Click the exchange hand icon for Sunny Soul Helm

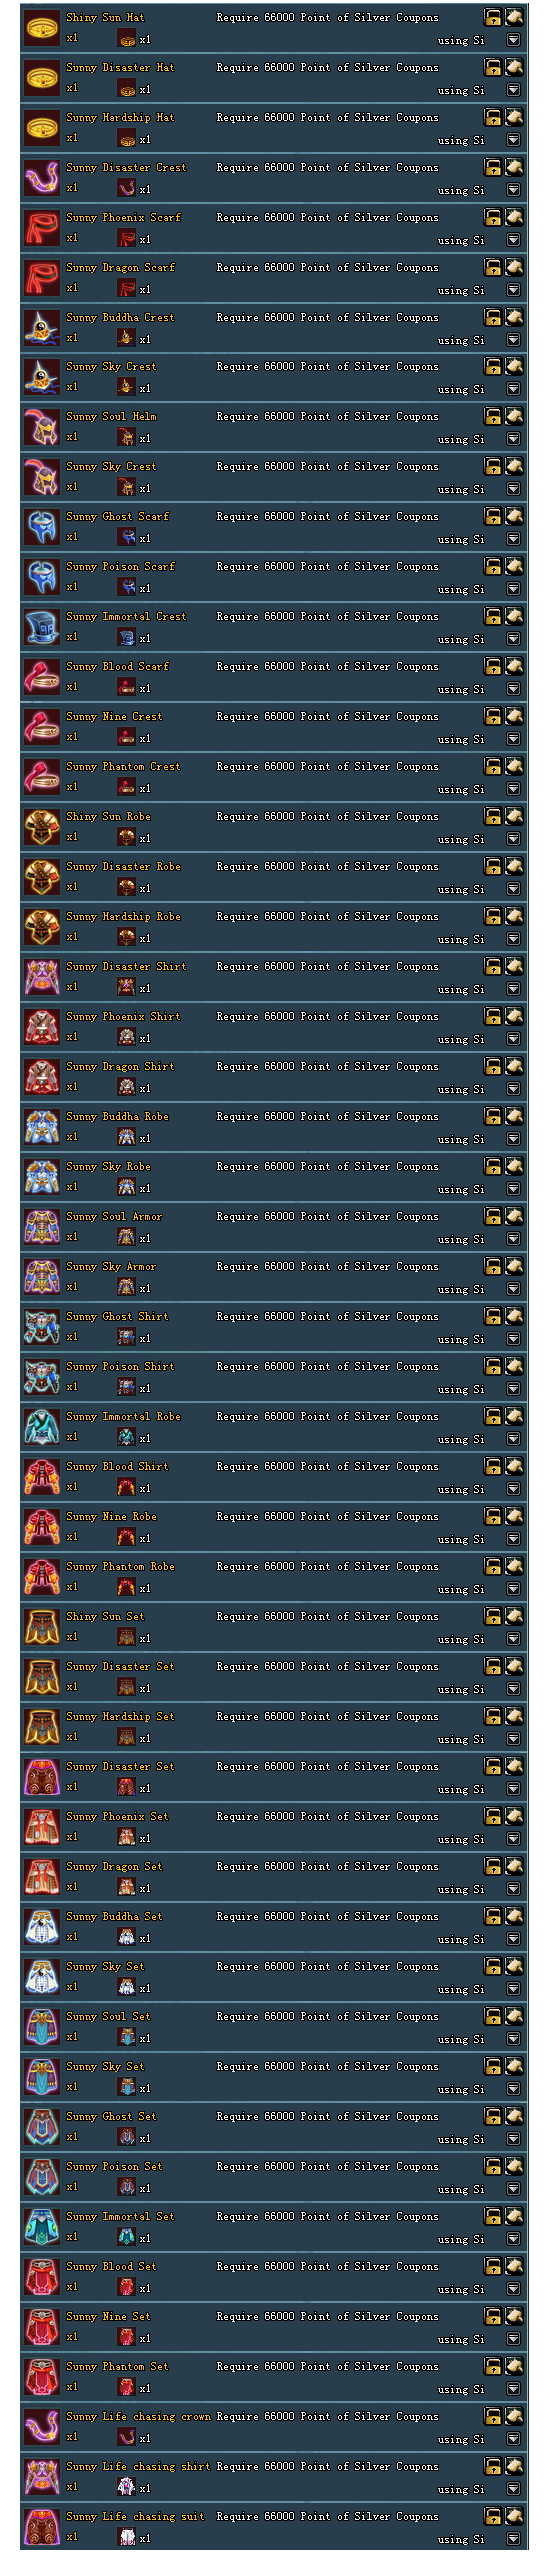515,416
